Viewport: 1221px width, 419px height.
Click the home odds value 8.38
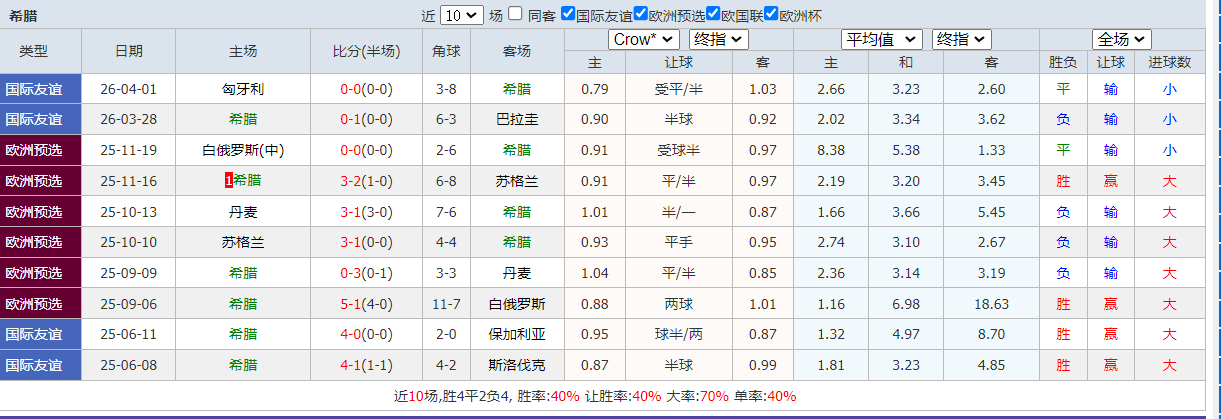point(831,150)
